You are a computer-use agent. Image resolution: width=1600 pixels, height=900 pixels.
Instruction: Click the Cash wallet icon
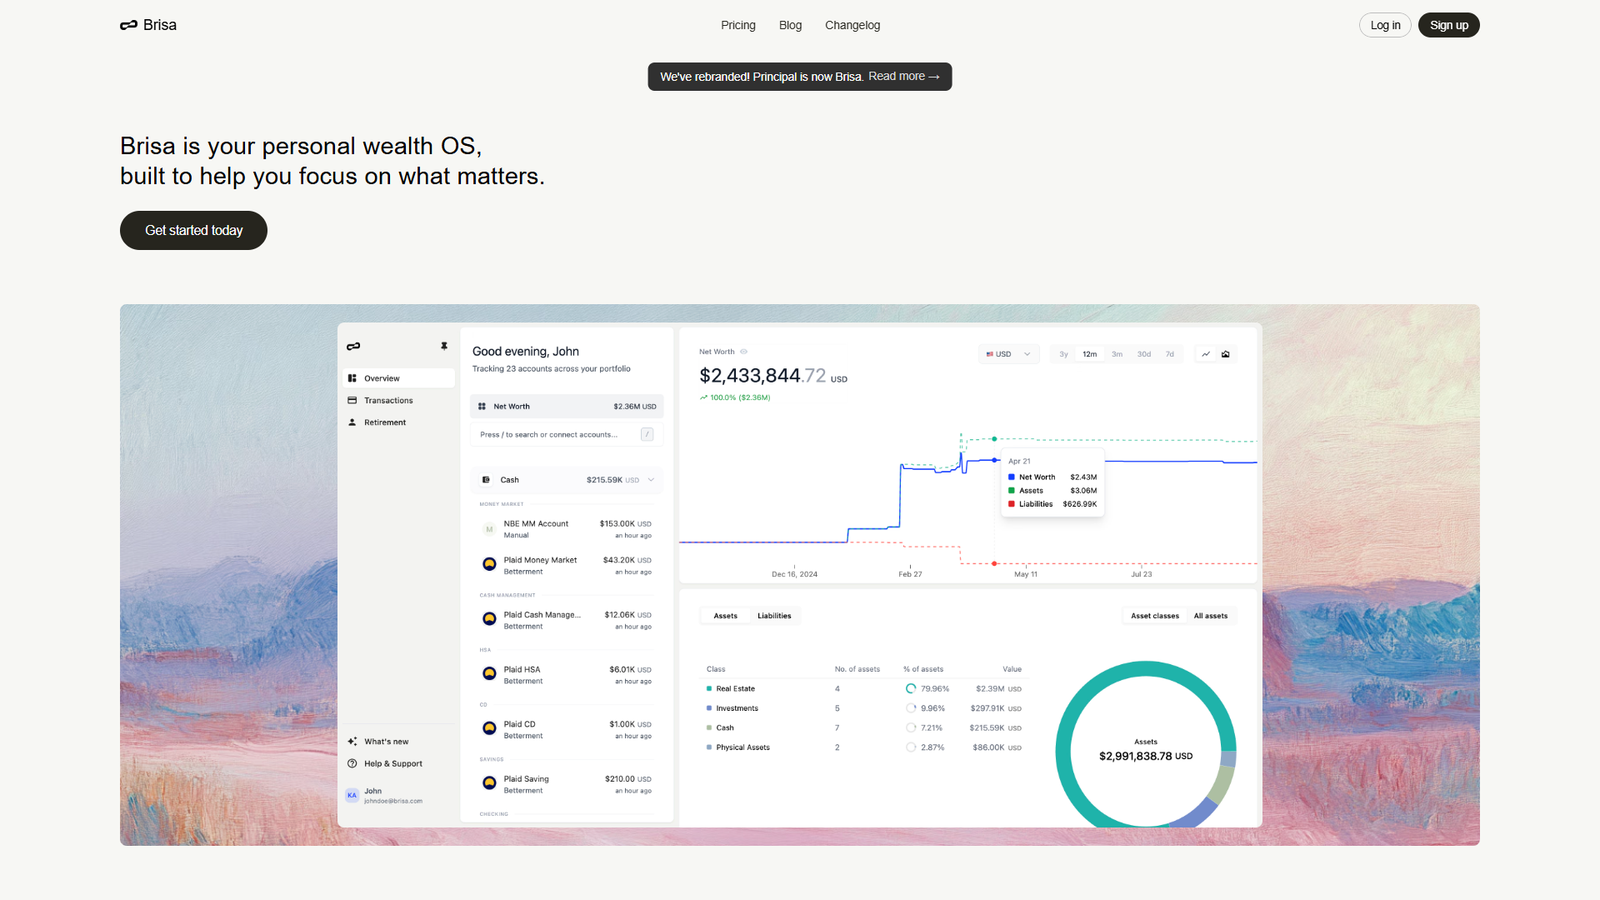(x=486, y=480)
